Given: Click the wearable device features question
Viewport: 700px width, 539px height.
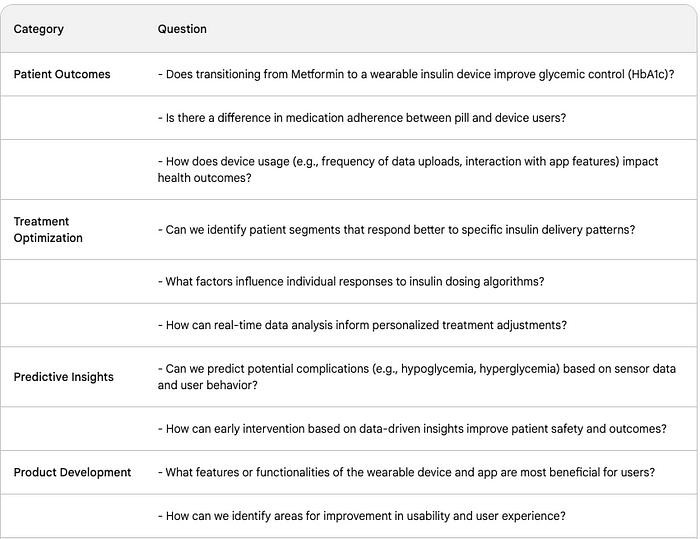Looking at the screenshot, I should (407, 472).
